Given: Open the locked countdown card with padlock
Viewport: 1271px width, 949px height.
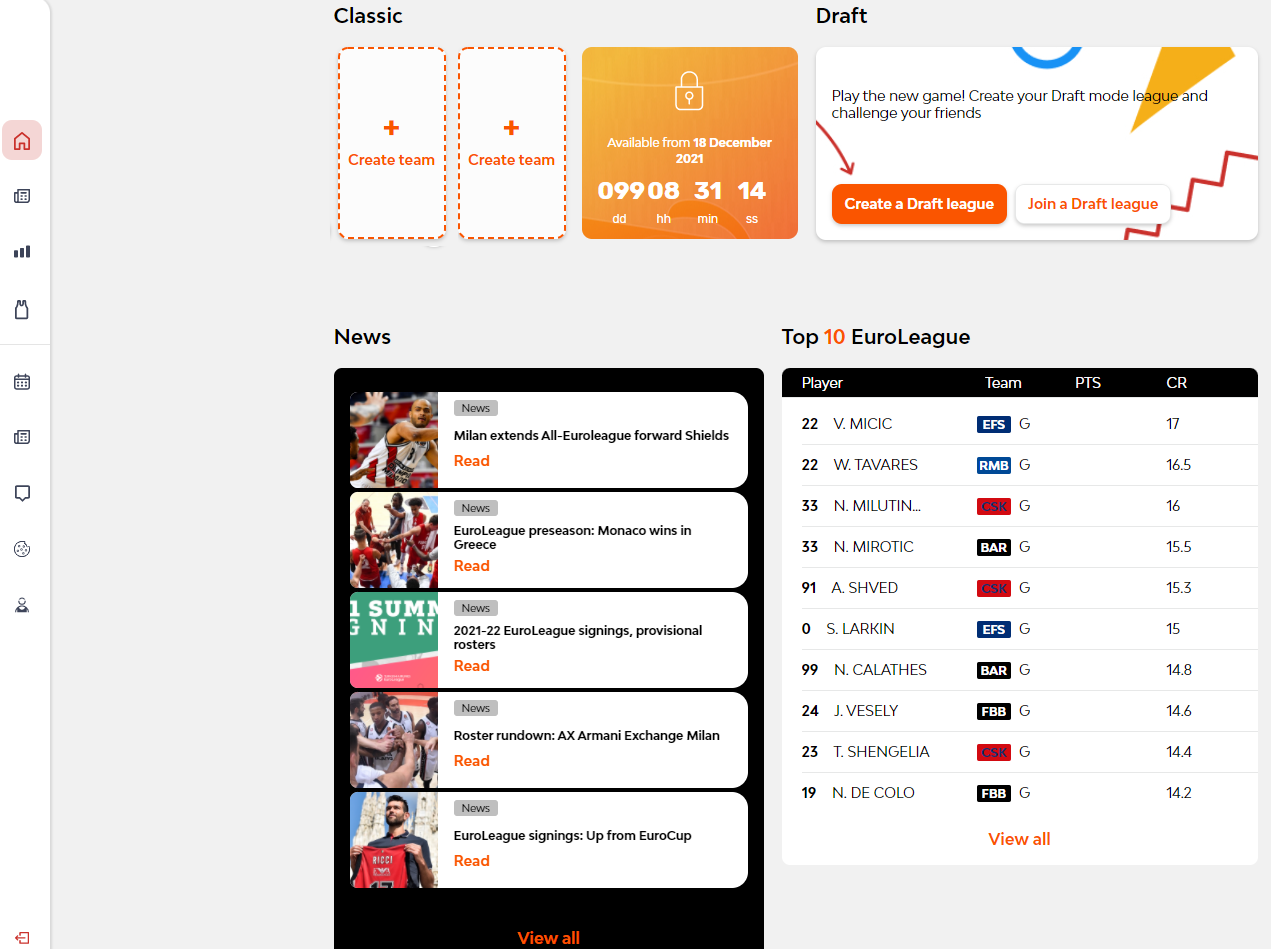Looking at the screenshot, I should (x=689, y=143).
